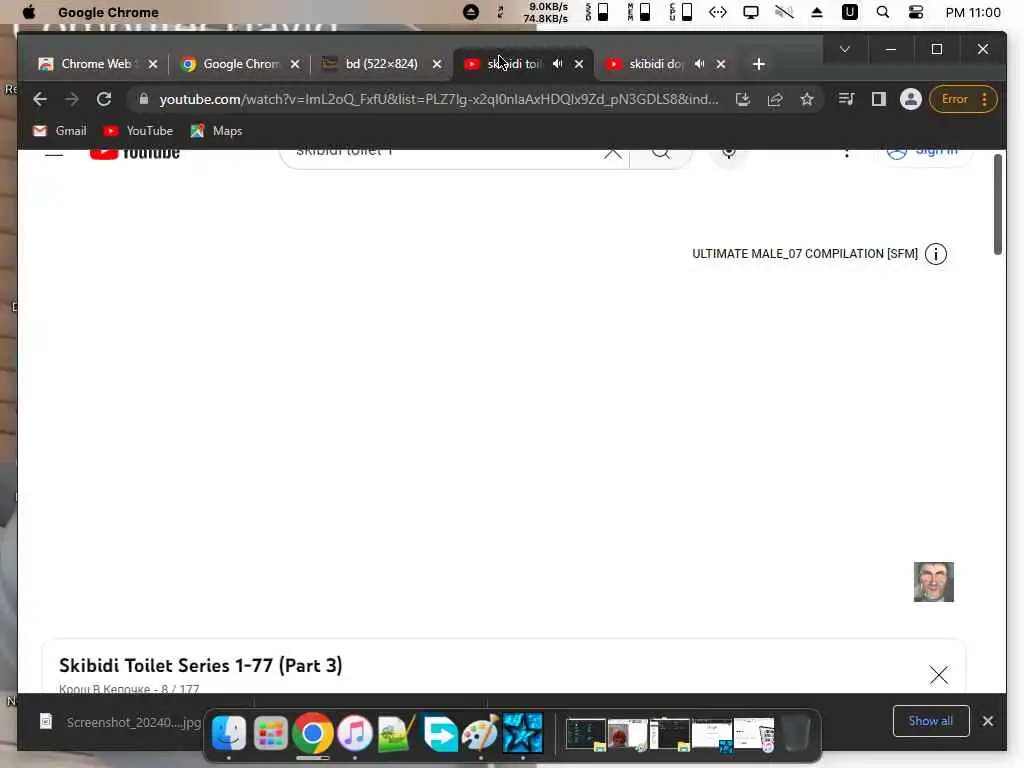Mute the skibidi toilet tab audio
This screenshot has width=1024, height=768.
coord(557,64)
